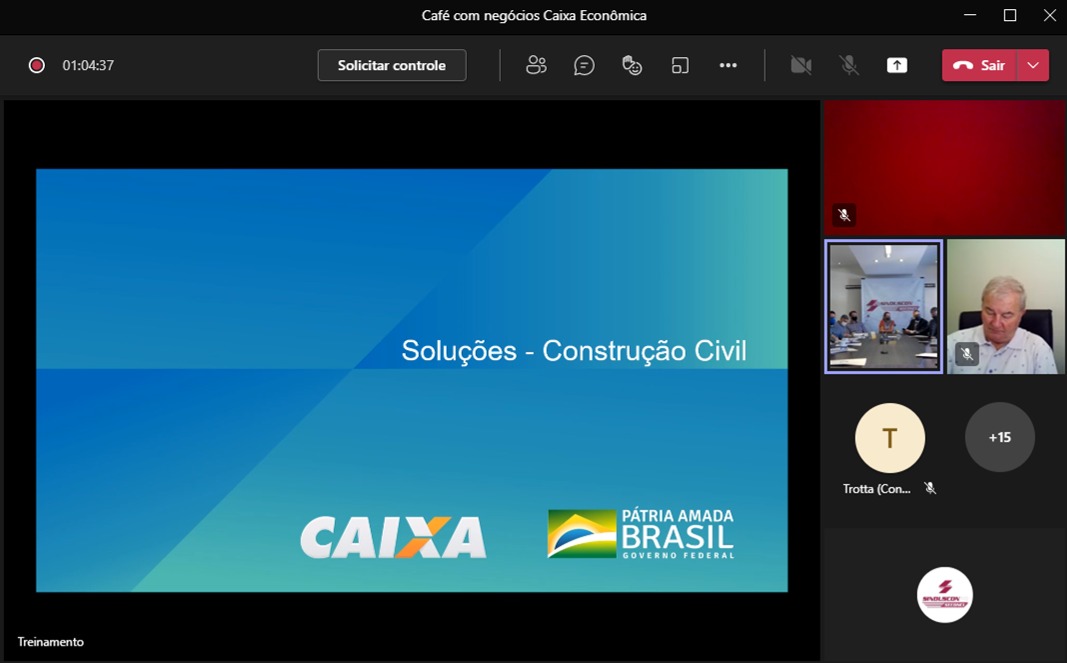This screenshot has height=663, width=1067.
Task: Open the more actions ellipsis menu
Action: click(728, 65)
